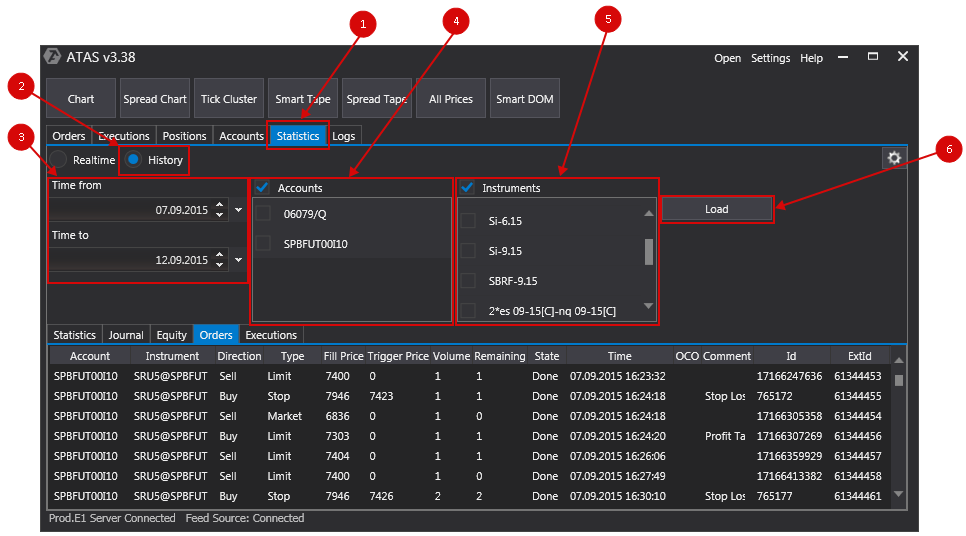Image resolution: width=966 pixels, height=536 pixels.
Task: Click the Load button
Action: [x=716, y=209]
